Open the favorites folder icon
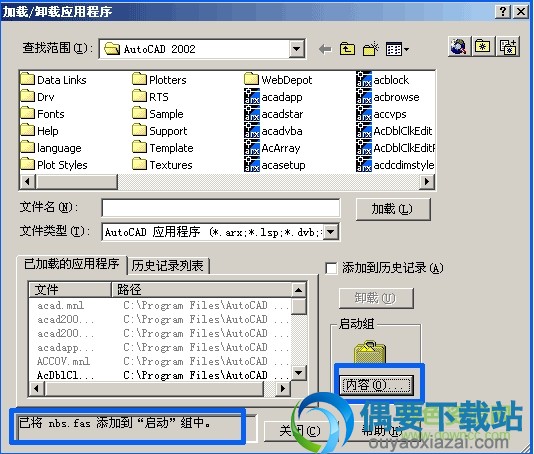Viewport: 534px width, 454px height. [483, 46]
